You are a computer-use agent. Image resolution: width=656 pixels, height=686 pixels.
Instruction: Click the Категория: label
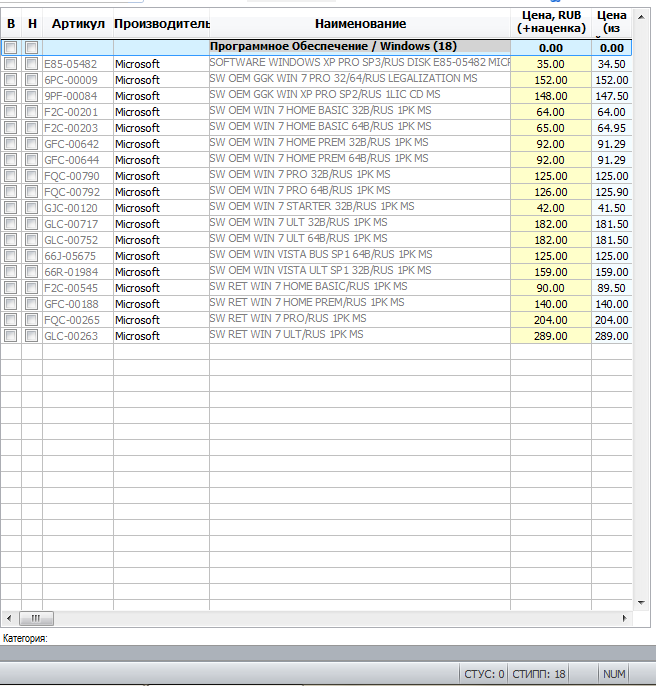(x=25, y=638)
